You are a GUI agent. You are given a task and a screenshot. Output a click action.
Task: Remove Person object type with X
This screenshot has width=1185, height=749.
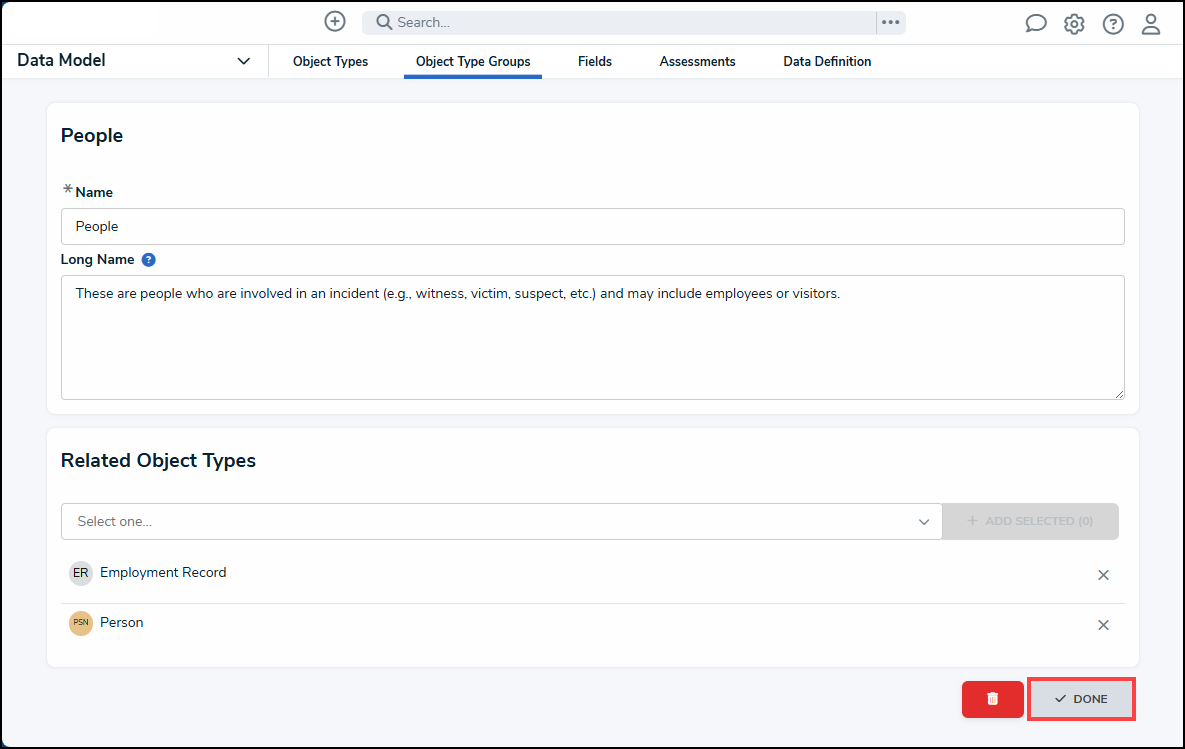pyautogui.click(x=1103, y=625)
